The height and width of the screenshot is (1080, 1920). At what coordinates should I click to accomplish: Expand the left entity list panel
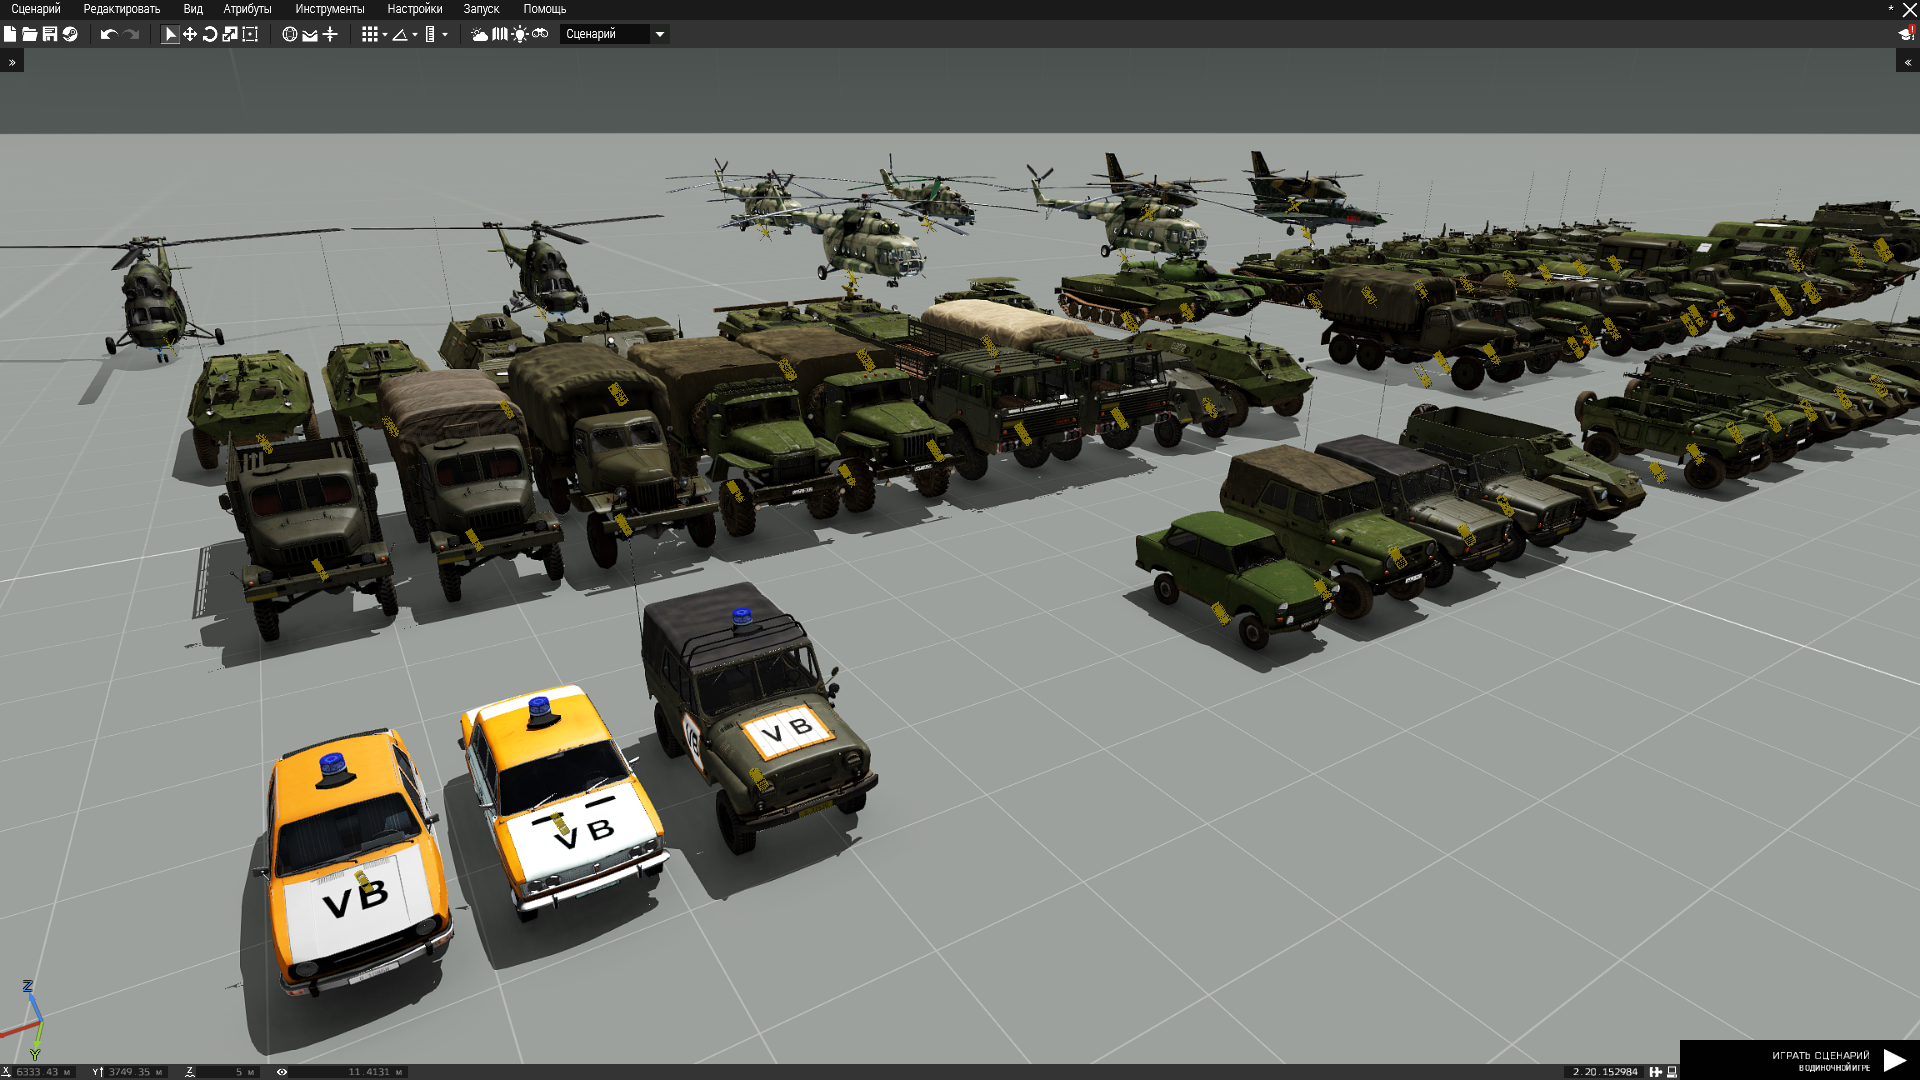[x=12, y=62]
